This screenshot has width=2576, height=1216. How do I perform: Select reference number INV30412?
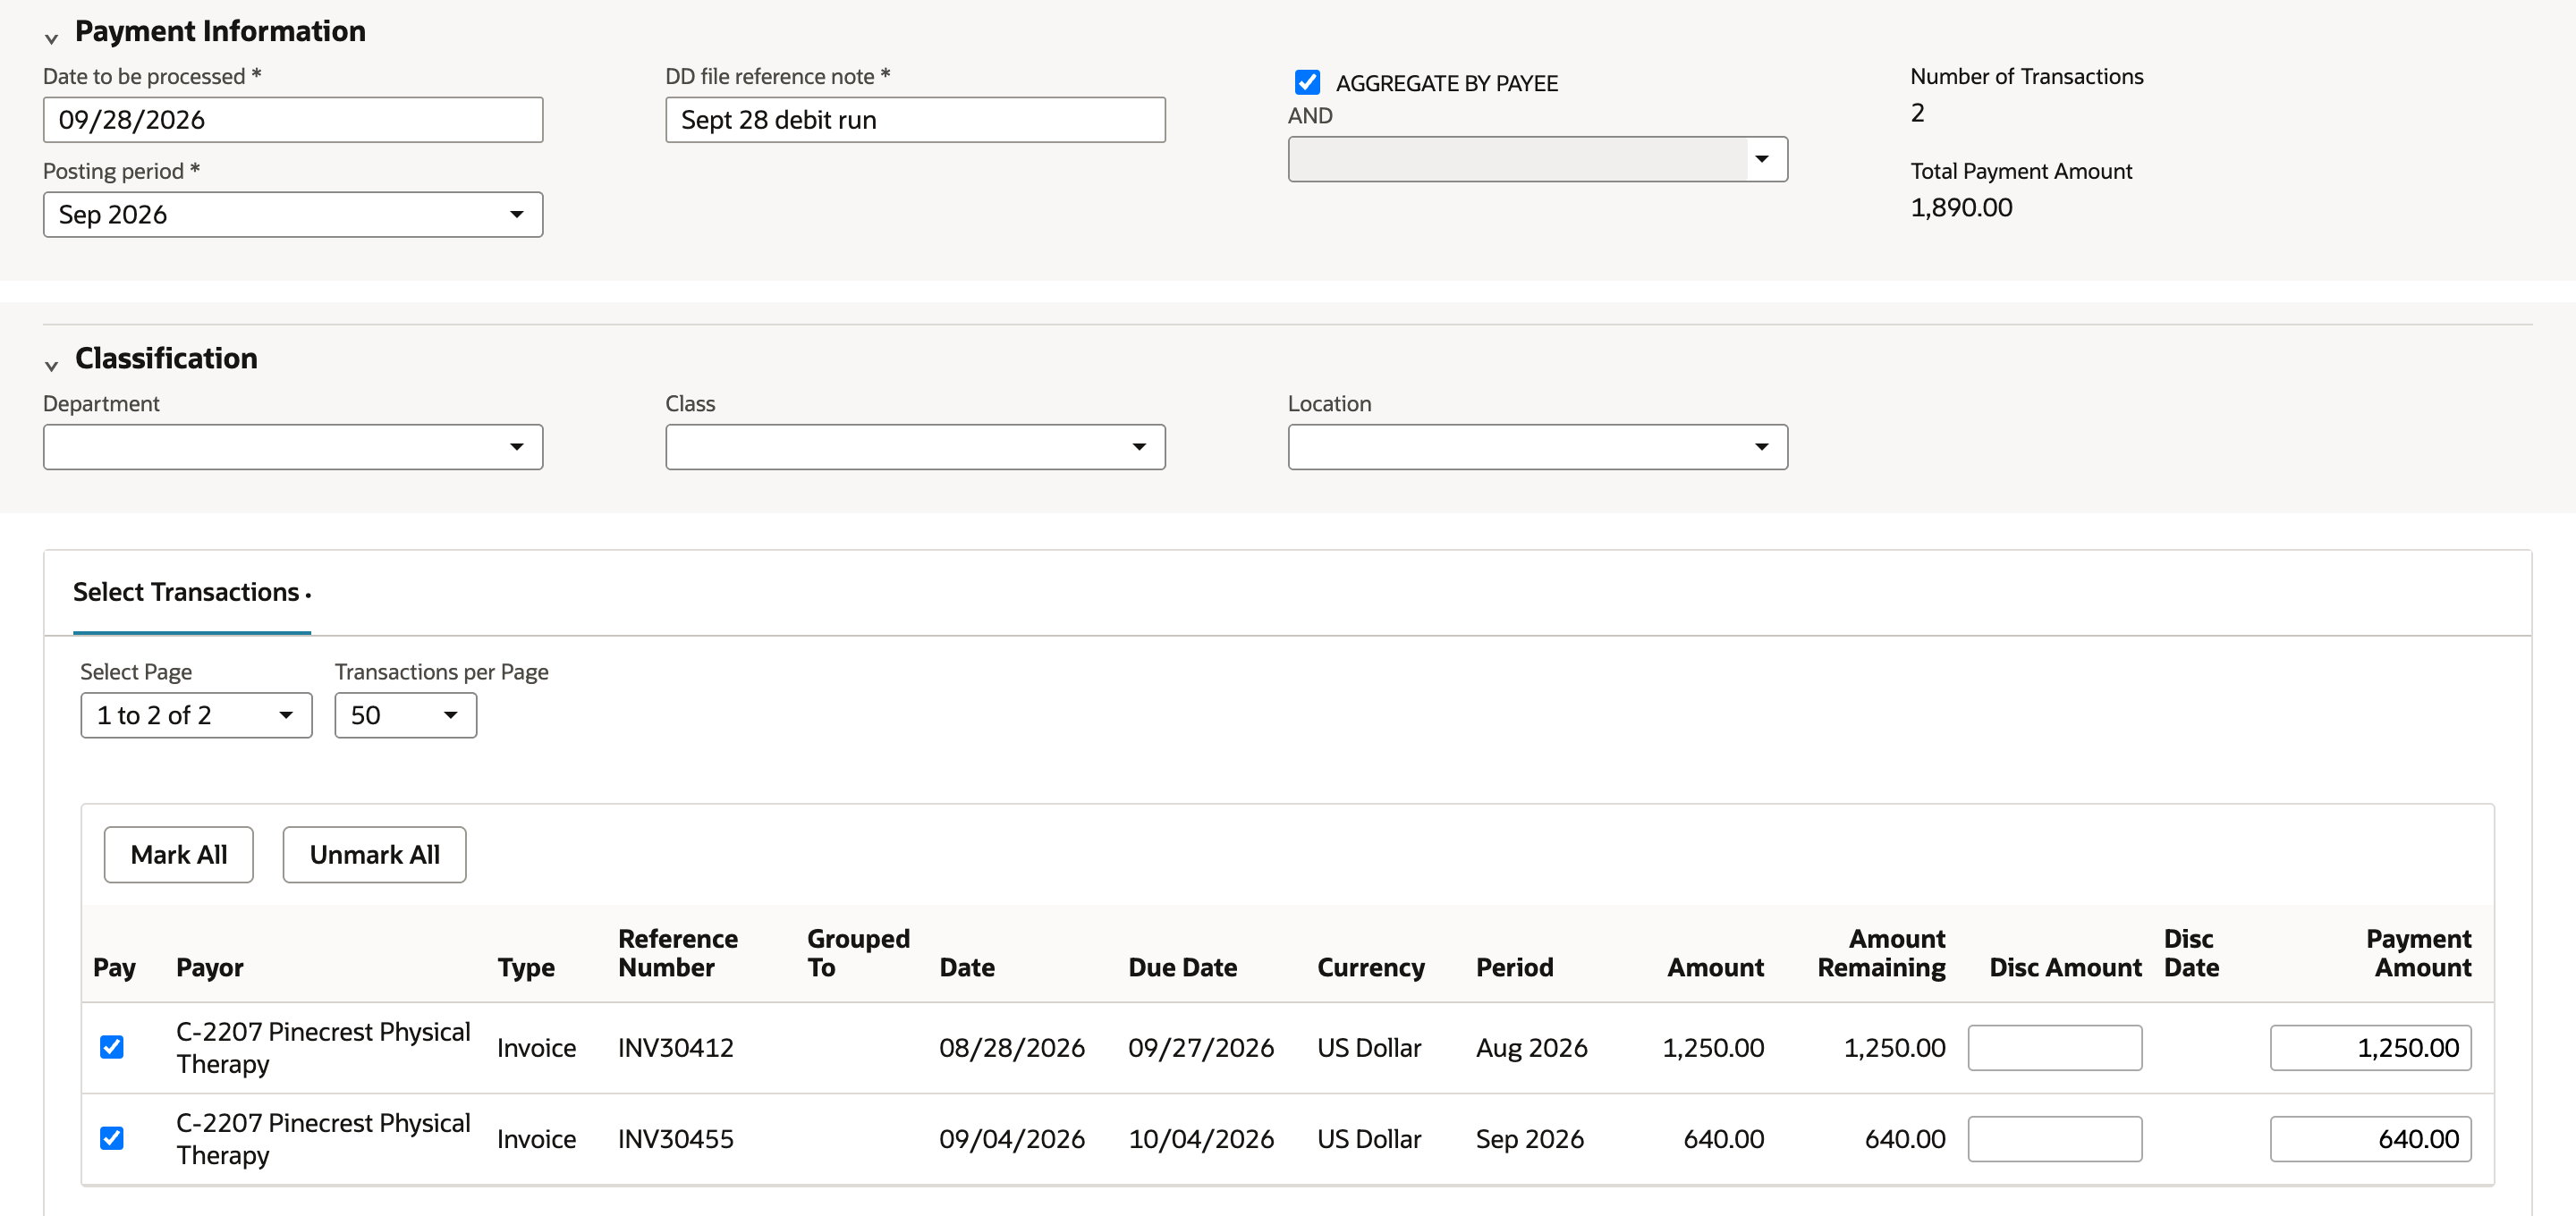pyautogui.click(x=676, y=1048)
